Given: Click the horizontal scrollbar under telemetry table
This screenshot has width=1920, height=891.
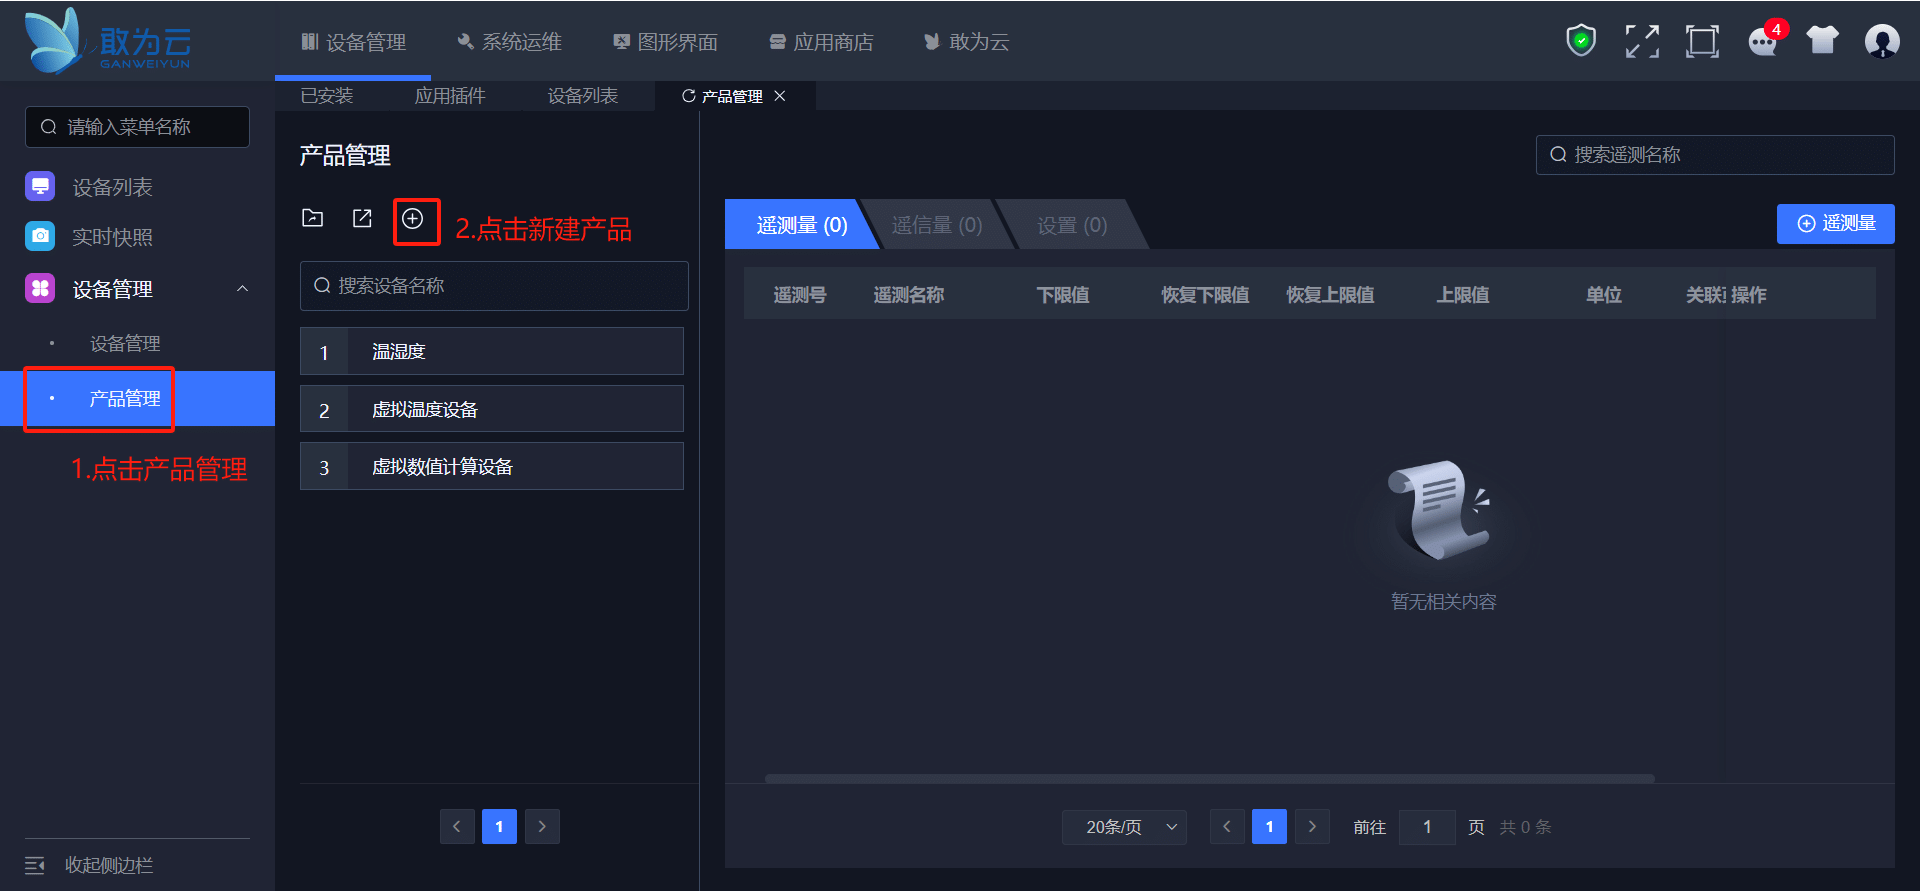Looking at the screenshot, I should 1209,778.
